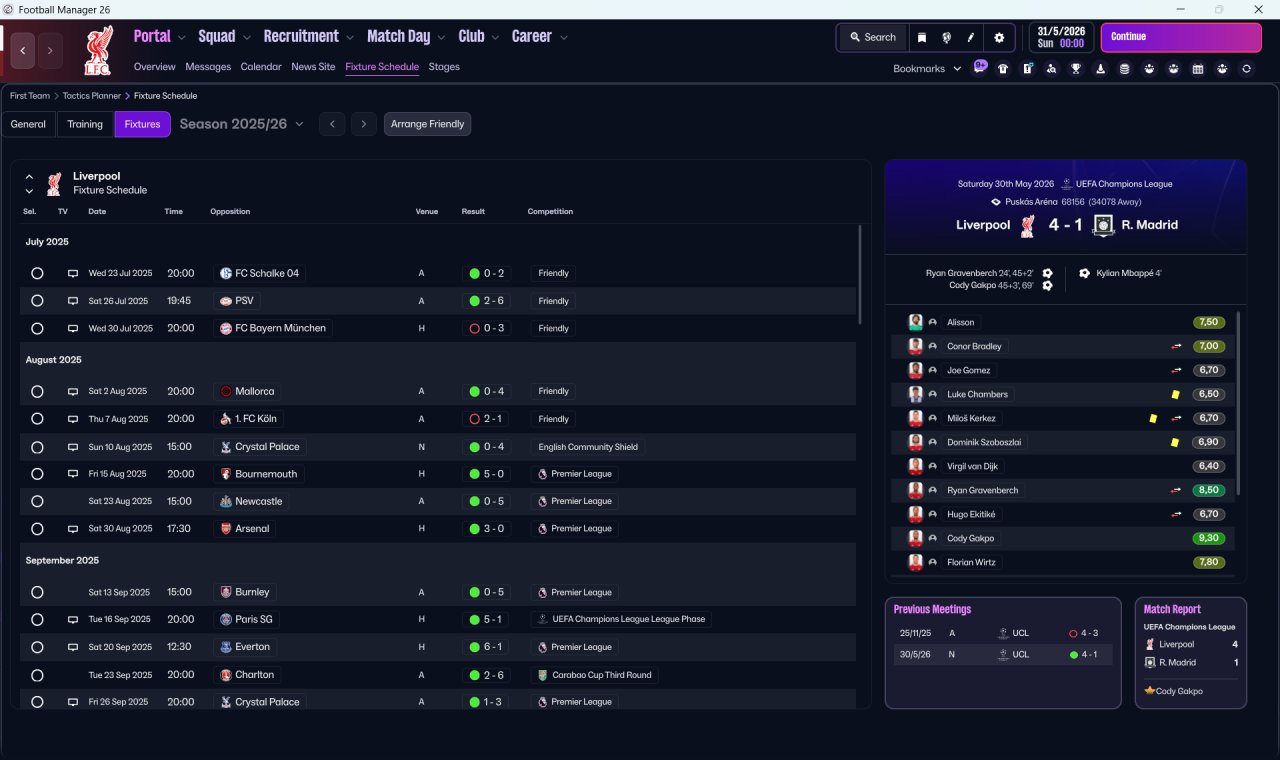
Task: Click the Arrange Friendly button
Action: 427,124
